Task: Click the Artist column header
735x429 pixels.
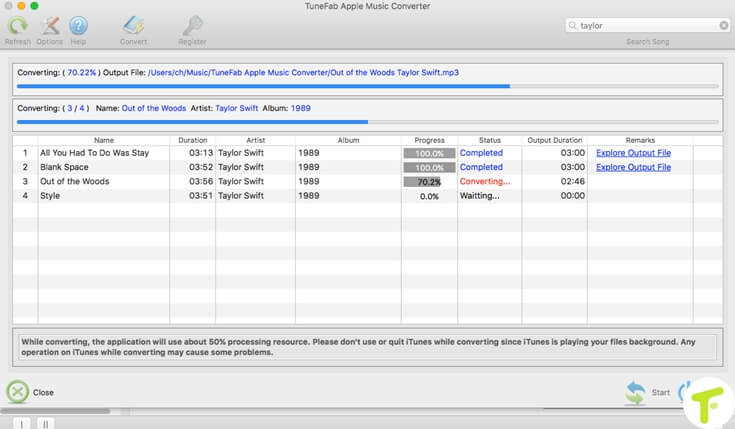Action: point(255,140)
